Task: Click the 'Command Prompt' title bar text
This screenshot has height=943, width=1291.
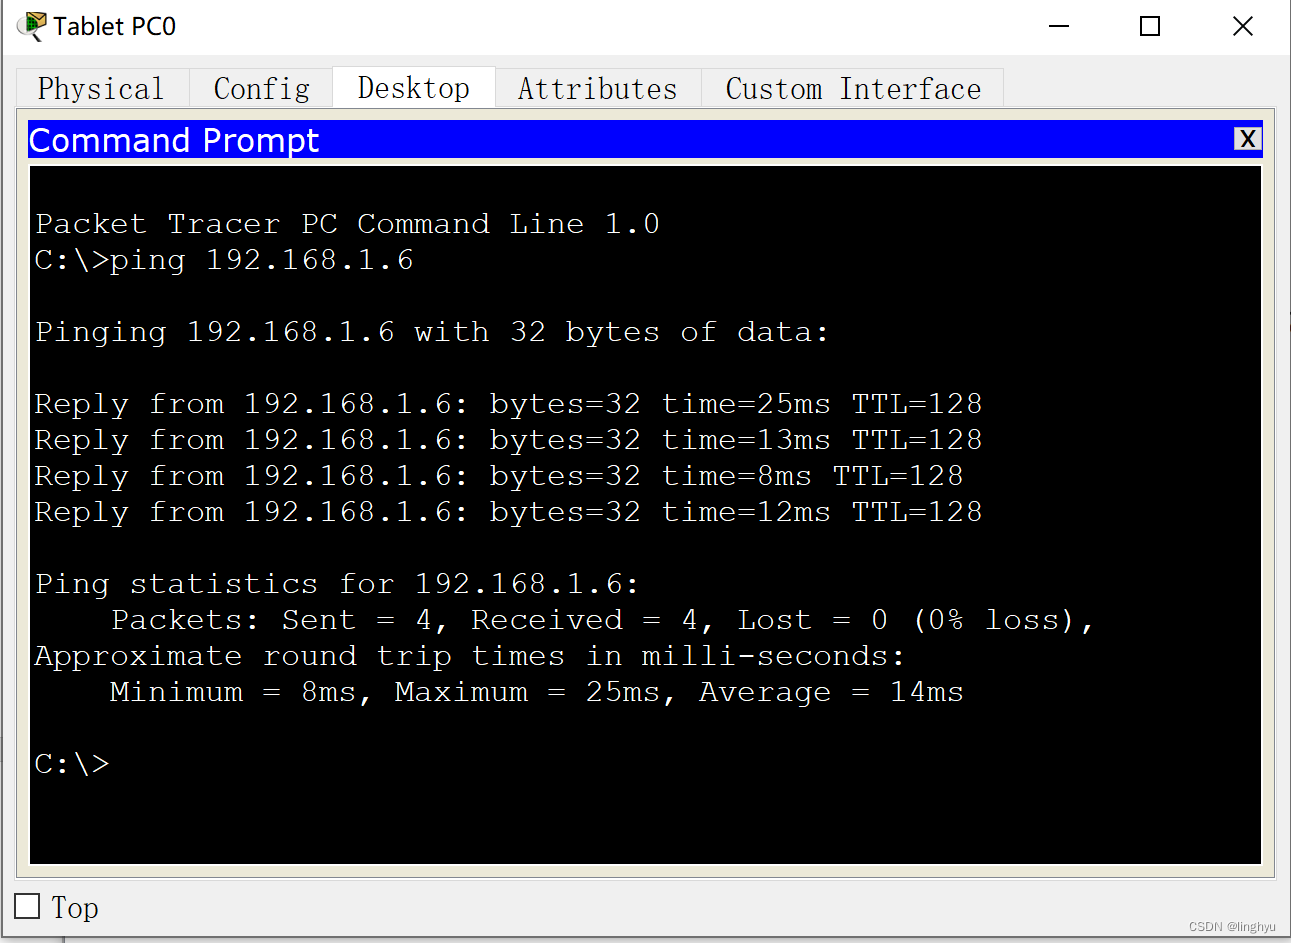Action: (x=174, y=140)
